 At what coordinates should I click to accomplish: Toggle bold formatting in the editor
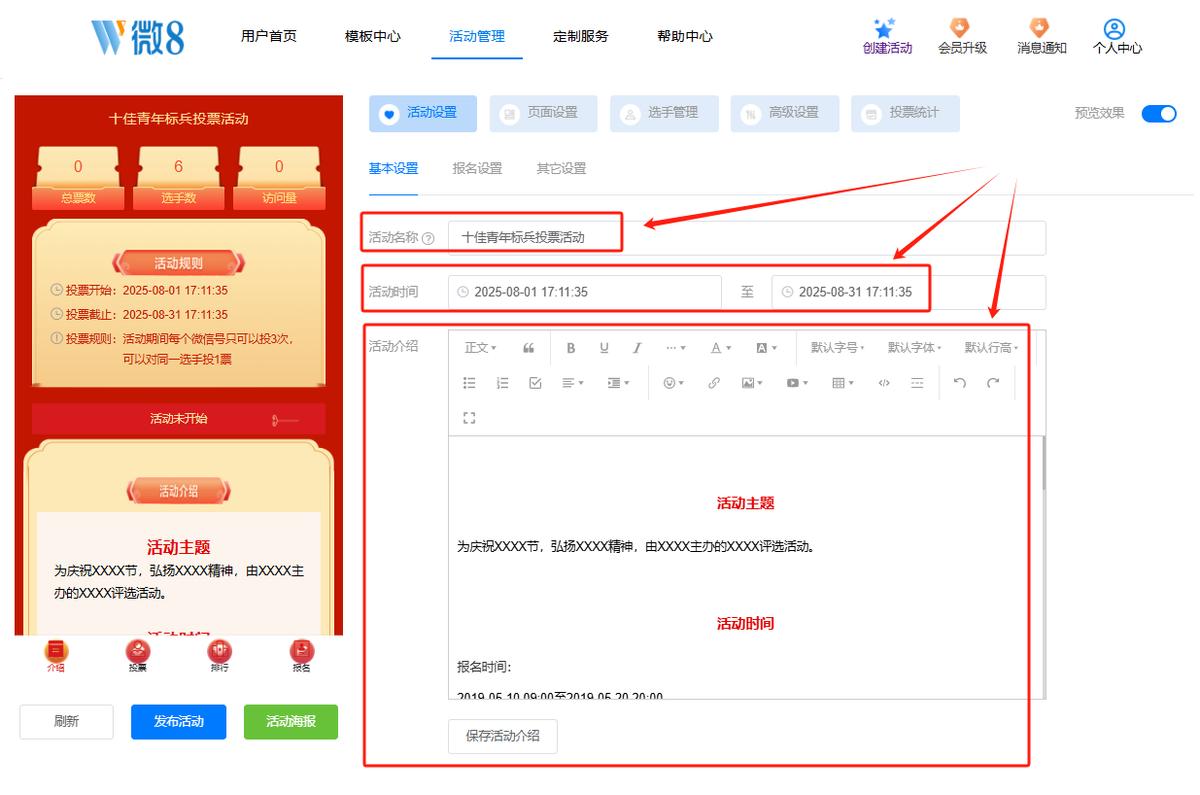[571, 348]
